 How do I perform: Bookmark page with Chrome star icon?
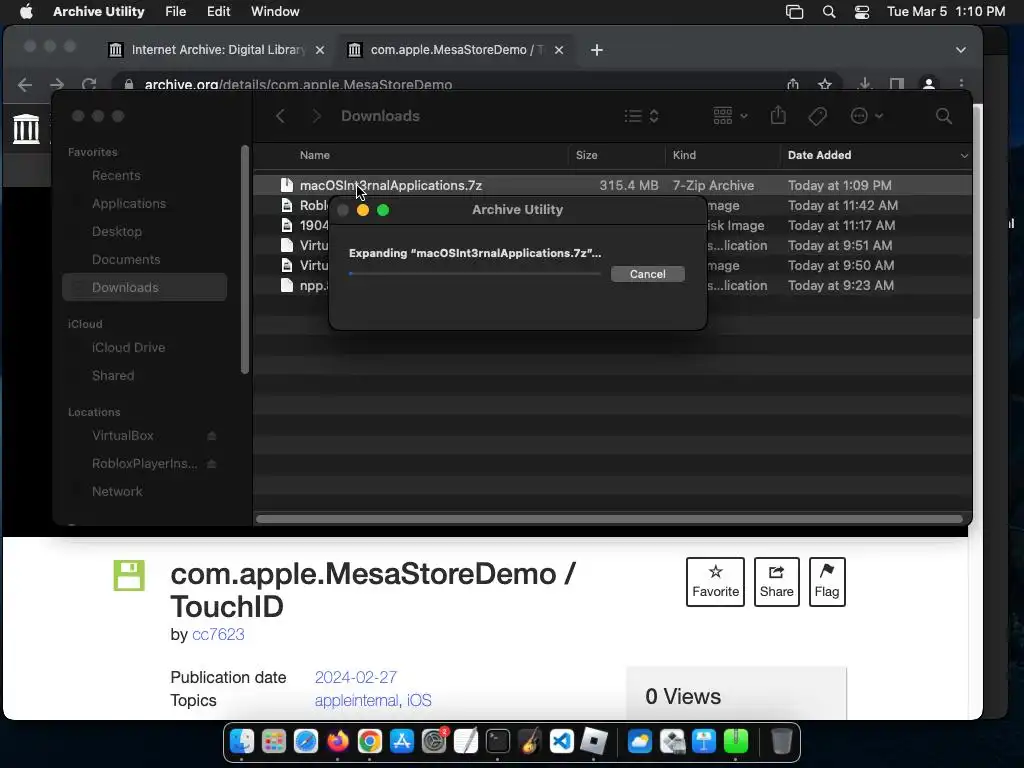tap(825, 84)
